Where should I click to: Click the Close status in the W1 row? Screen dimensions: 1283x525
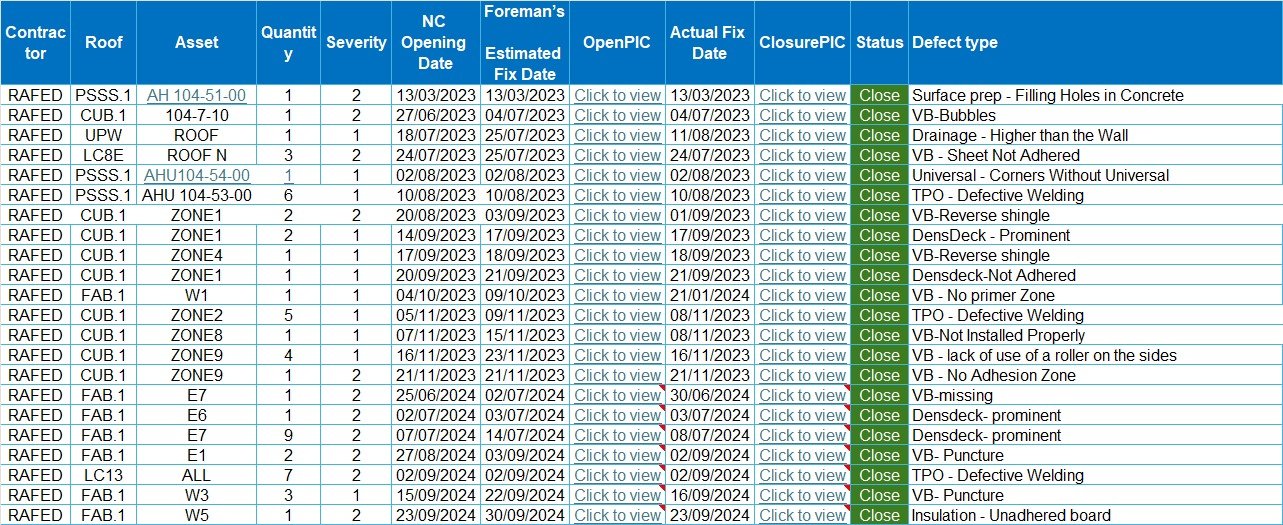879,296
